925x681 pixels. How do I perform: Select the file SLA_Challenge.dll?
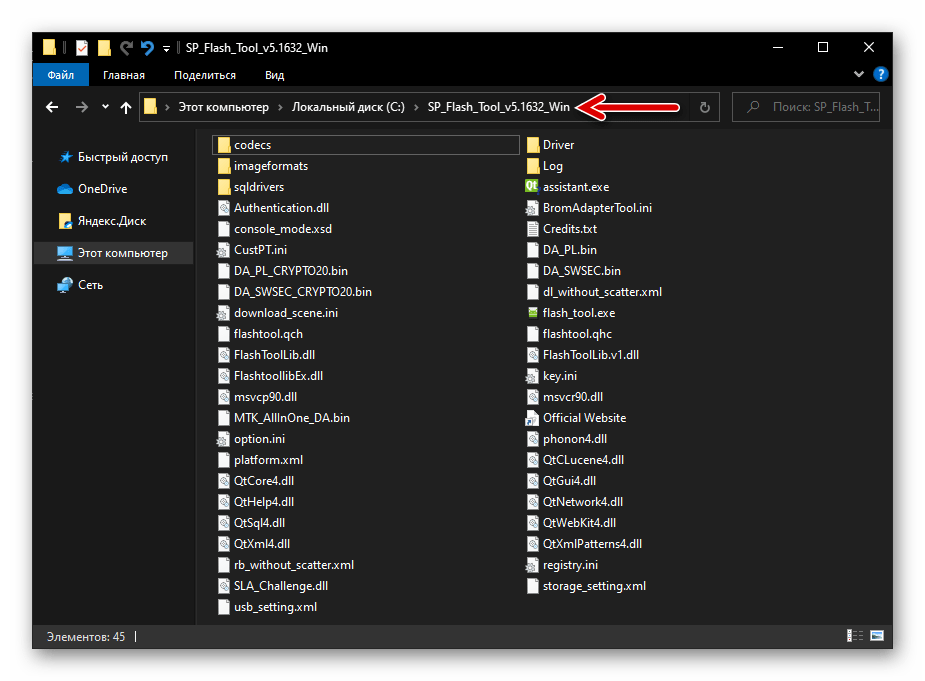(x=273, y=586)
